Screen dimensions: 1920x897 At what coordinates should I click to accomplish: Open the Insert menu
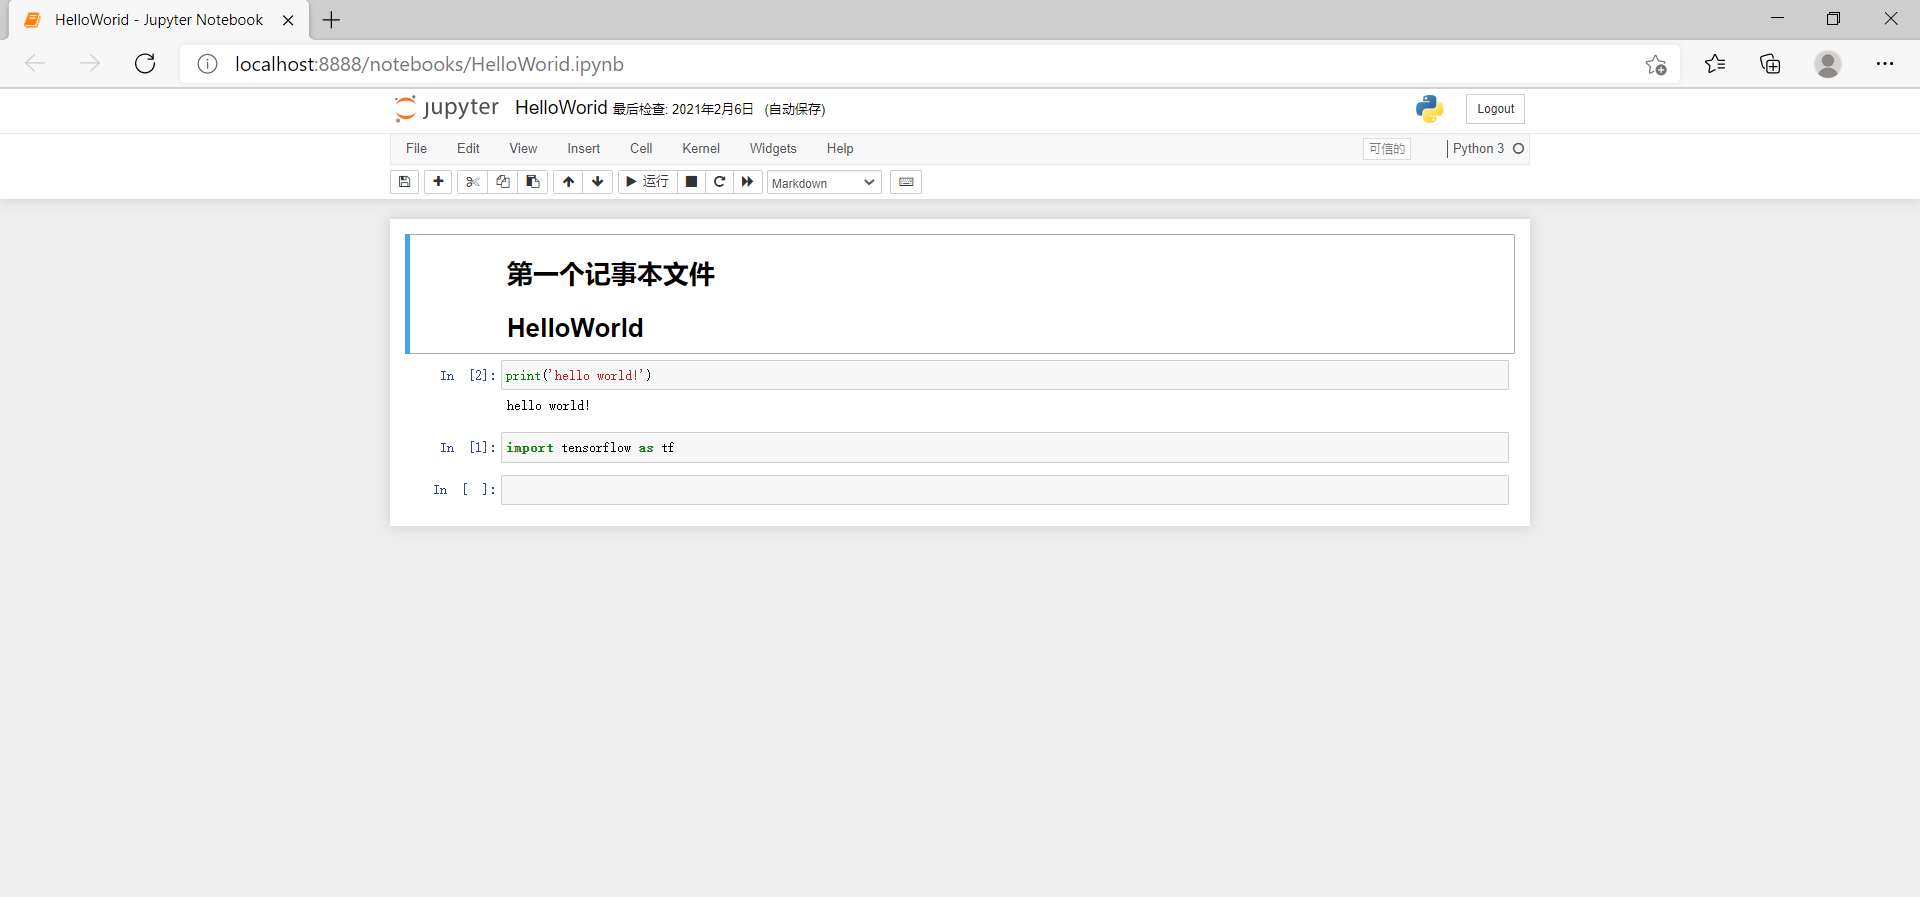click(x=584, y=148)
